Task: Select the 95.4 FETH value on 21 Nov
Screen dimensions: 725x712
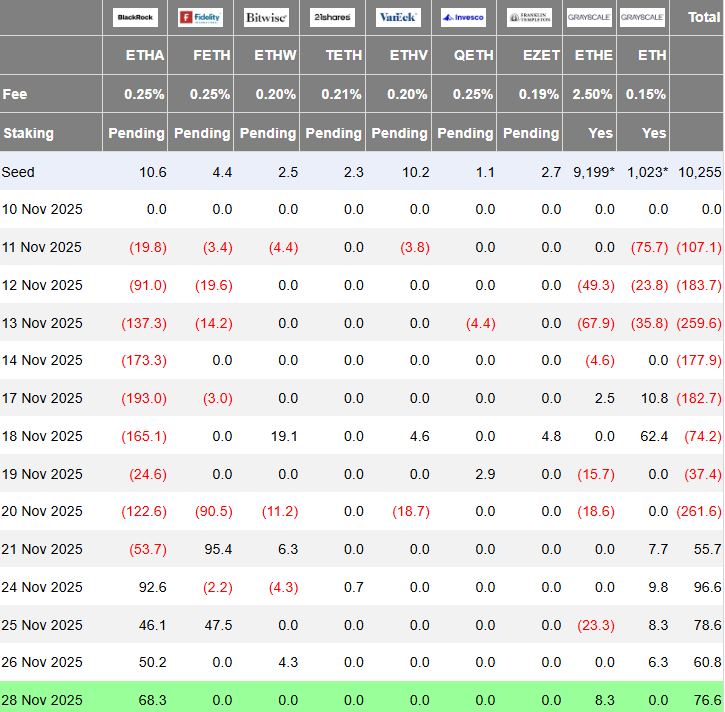Action: (216, 549)
